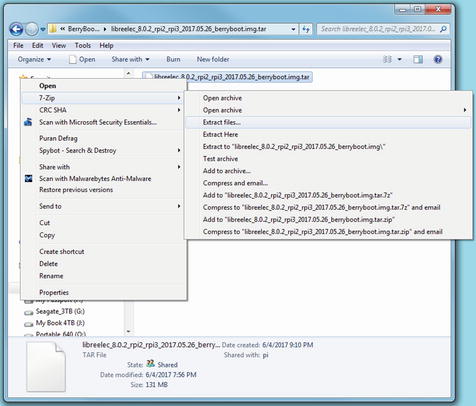Expand the Share with context submenu
476x406 pixels.
pos(104,167)
